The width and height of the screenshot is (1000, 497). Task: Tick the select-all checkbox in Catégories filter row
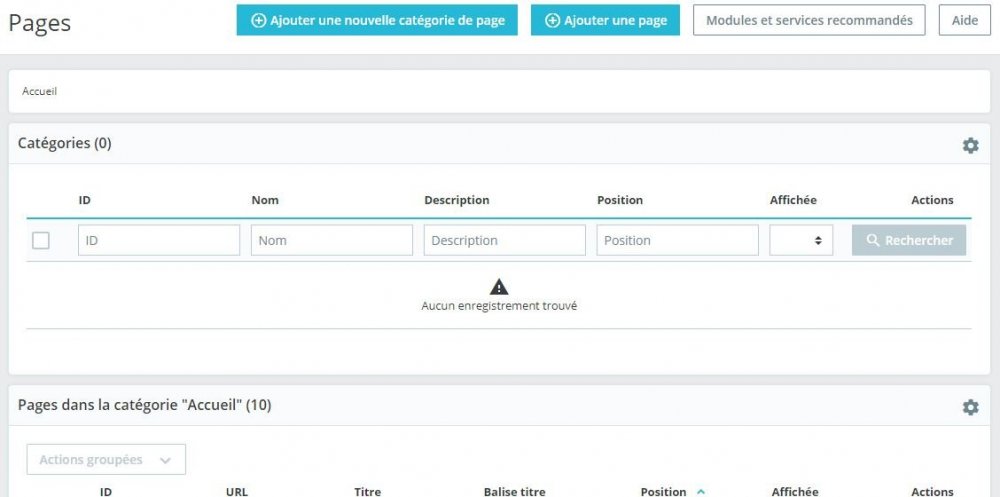[x=41, y=240]
